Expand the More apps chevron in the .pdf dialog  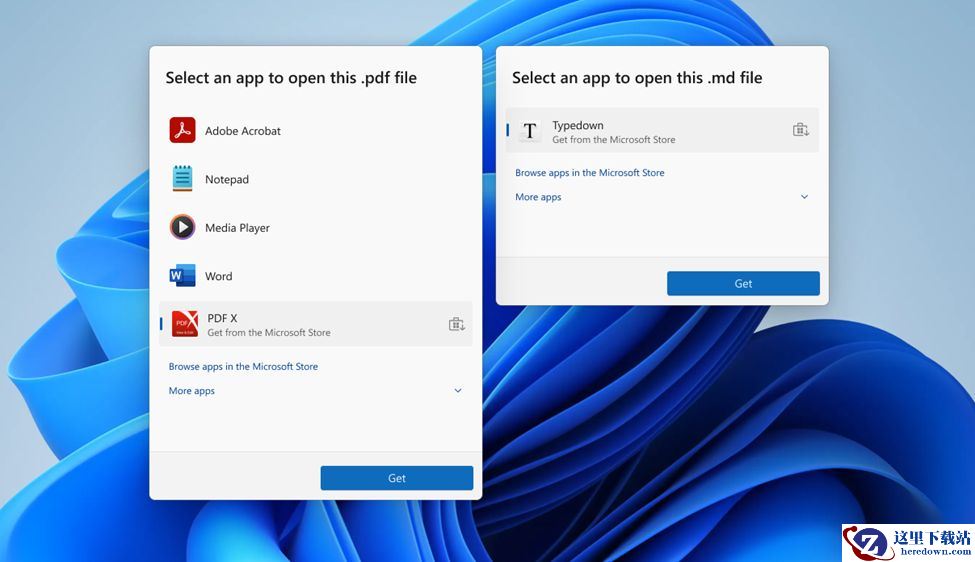(x=458, y=391)
